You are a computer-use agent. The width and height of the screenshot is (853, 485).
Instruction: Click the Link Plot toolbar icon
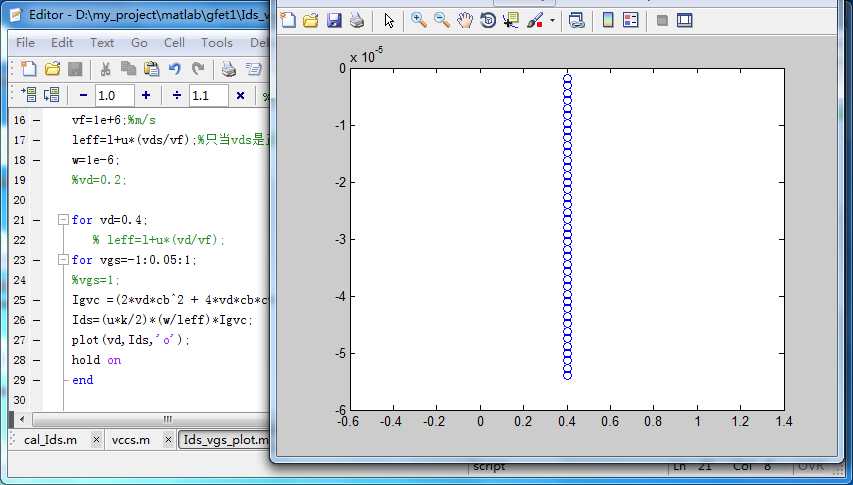tap(576, 20)
